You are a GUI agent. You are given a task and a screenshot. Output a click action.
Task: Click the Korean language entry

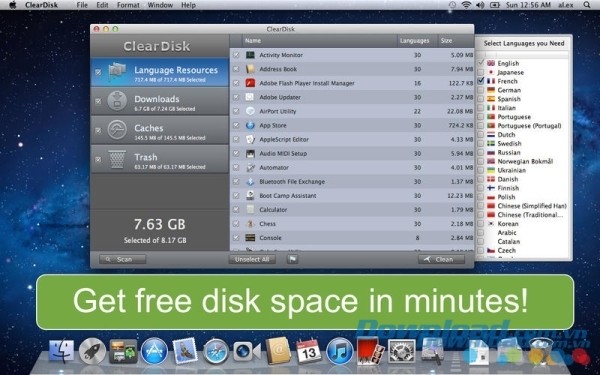(x=508, y=224)
